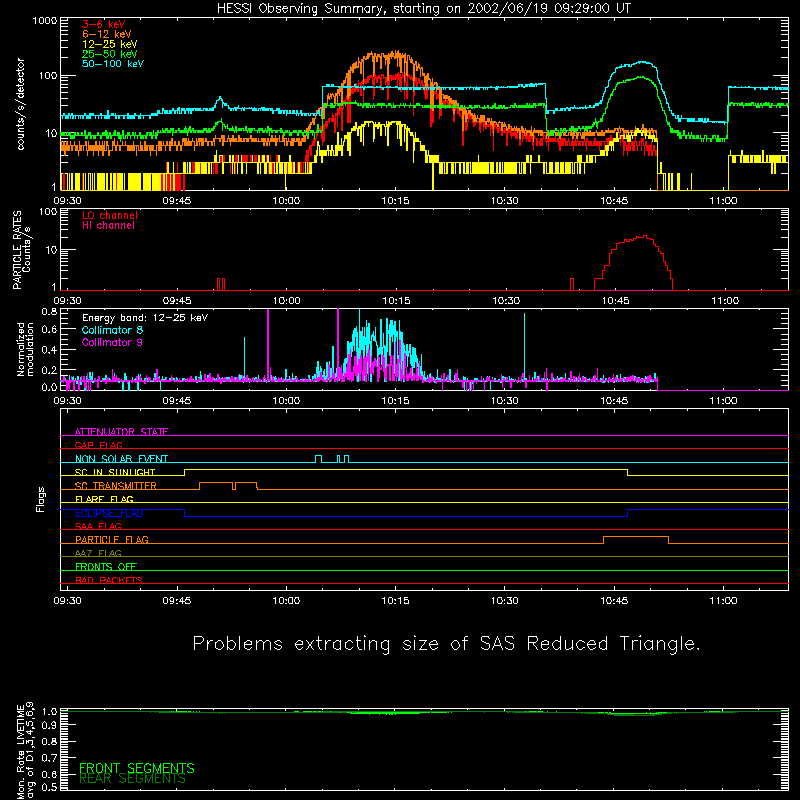800x800 pixels.
Task: Click the 'SC TRANSMITTER' flag label
Action: (116, 486)
